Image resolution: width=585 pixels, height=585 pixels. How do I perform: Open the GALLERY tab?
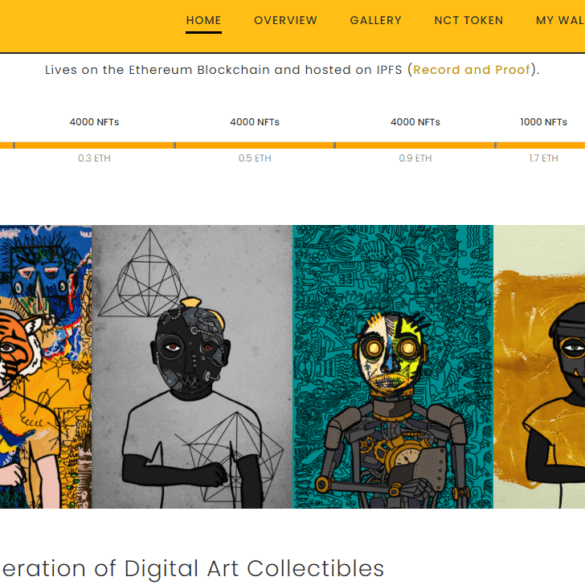point(376,20)
